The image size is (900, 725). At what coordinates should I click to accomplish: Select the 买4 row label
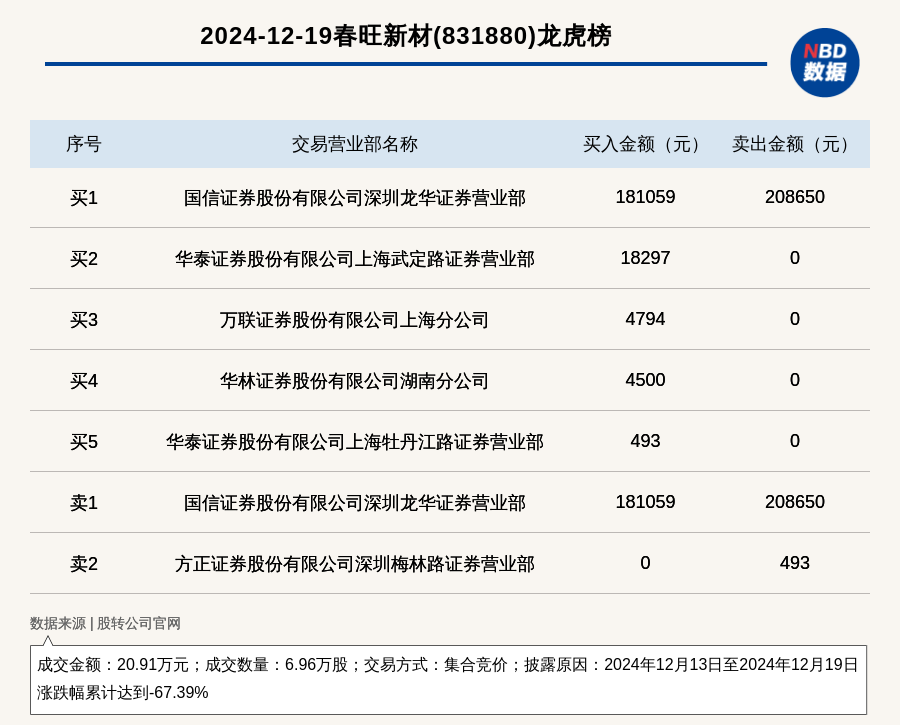pyautogui.click(x=84, y=381)
